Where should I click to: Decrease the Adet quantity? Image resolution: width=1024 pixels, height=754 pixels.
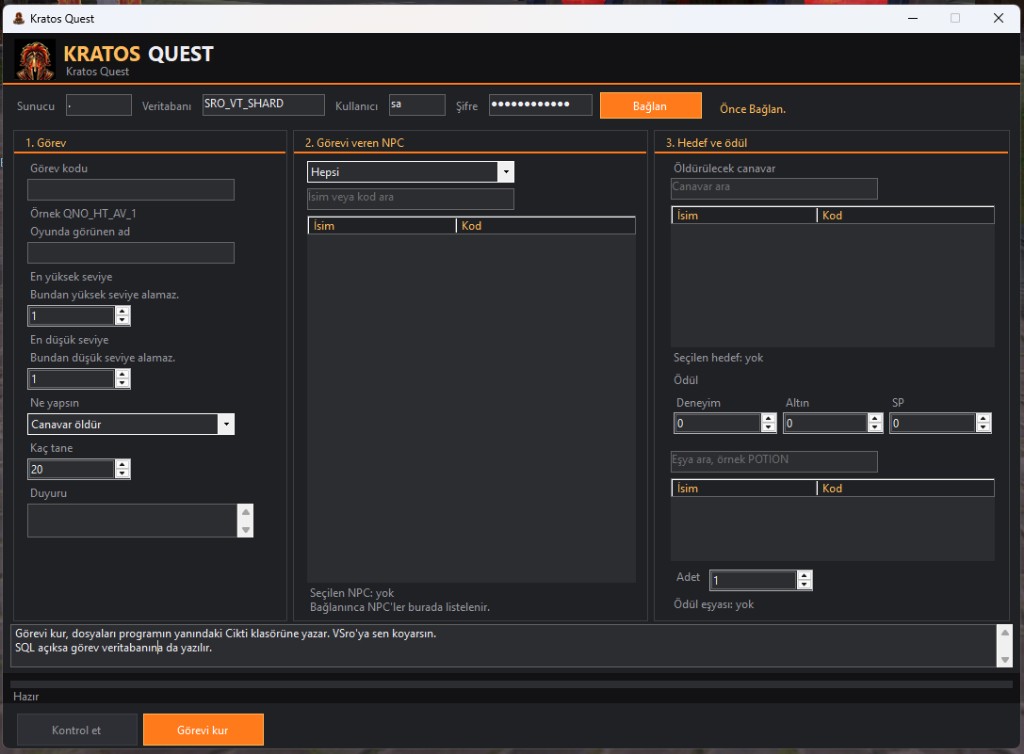(x=805, y=584)
